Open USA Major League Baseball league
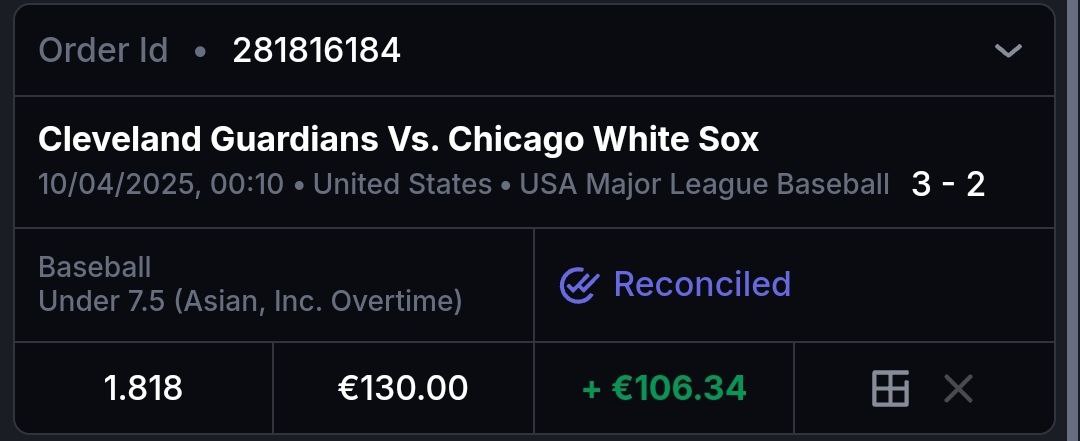Viewport: 1080px width, 441px height. 704,185
